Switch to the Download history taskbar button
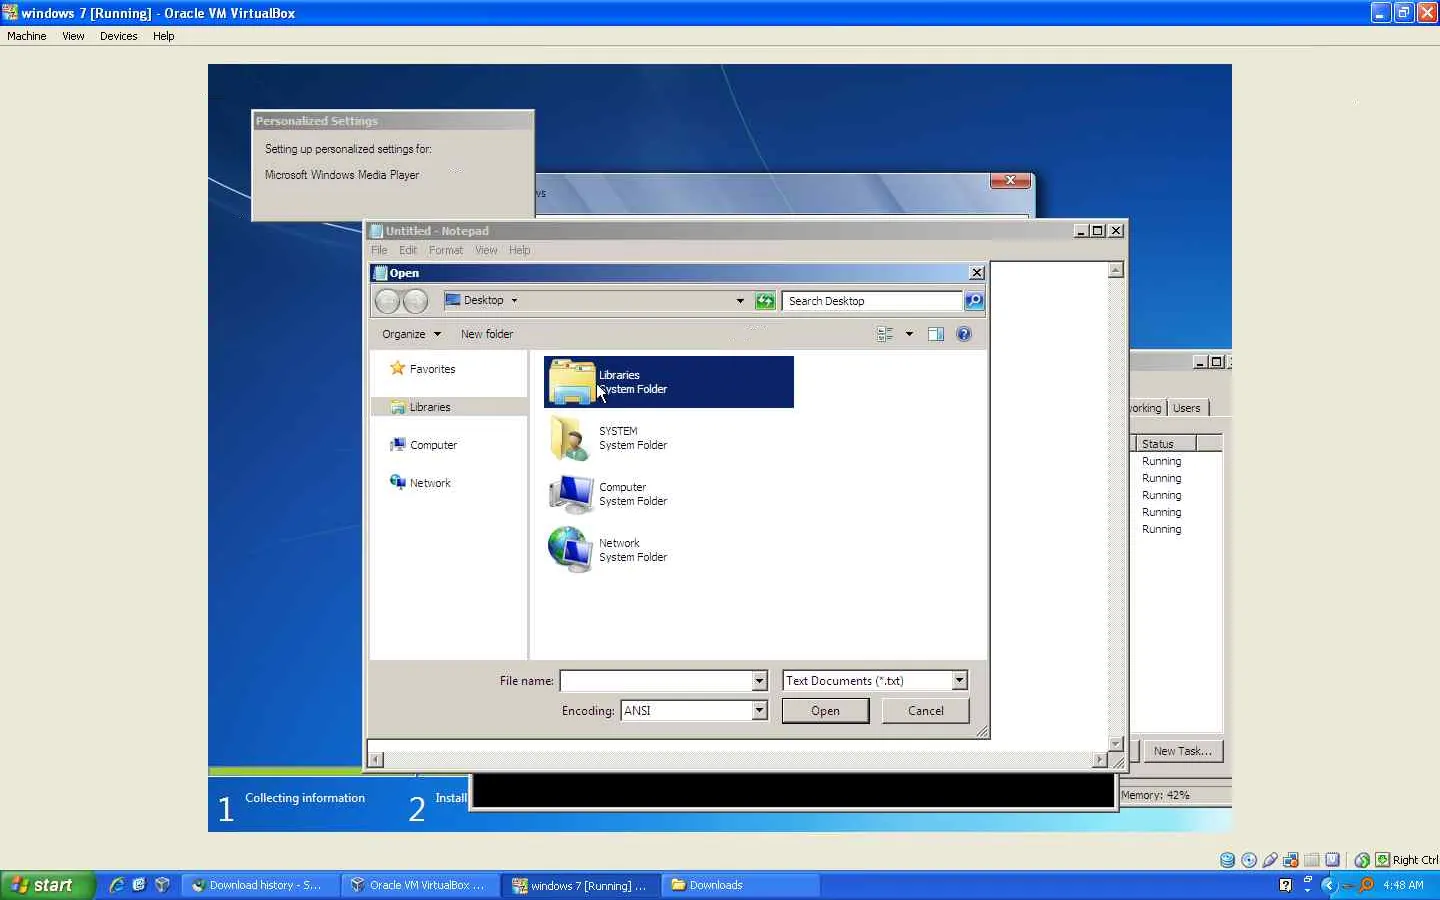Screen dimensions: 1440x900 pos(261,885)
